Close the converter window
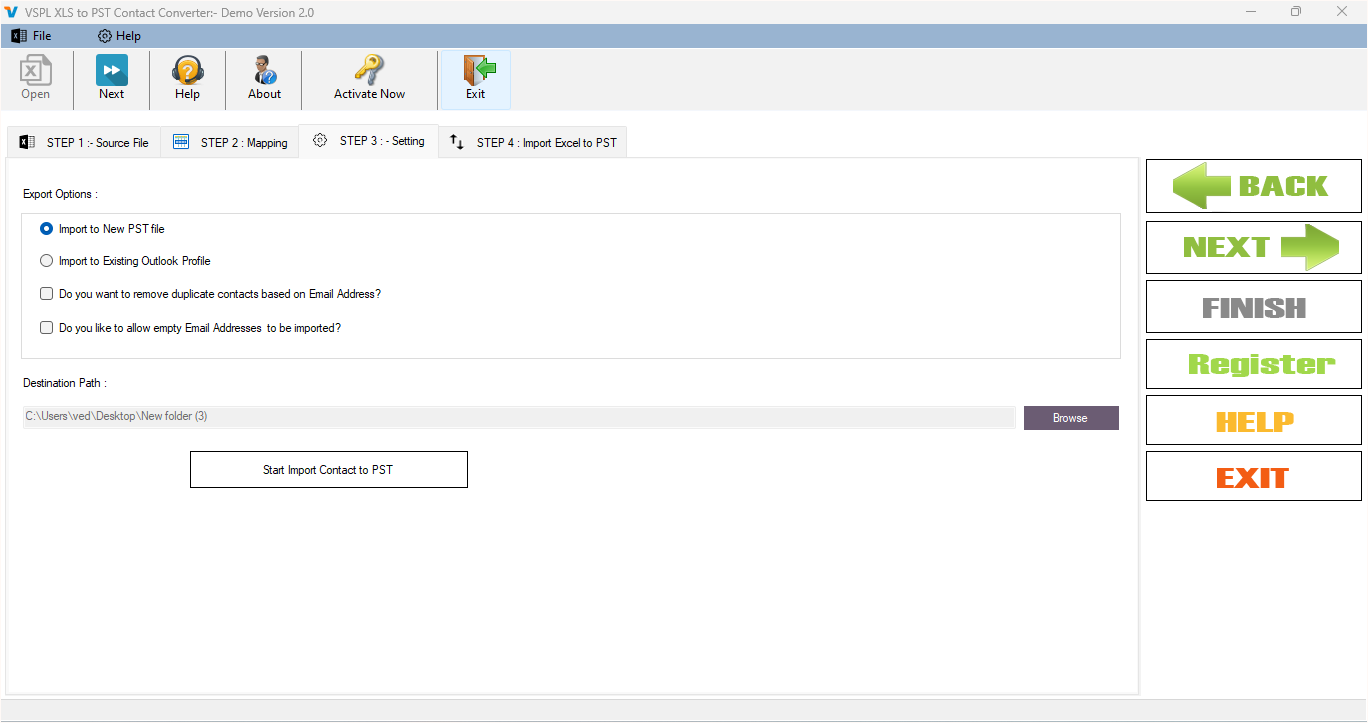 point(1342,12)
